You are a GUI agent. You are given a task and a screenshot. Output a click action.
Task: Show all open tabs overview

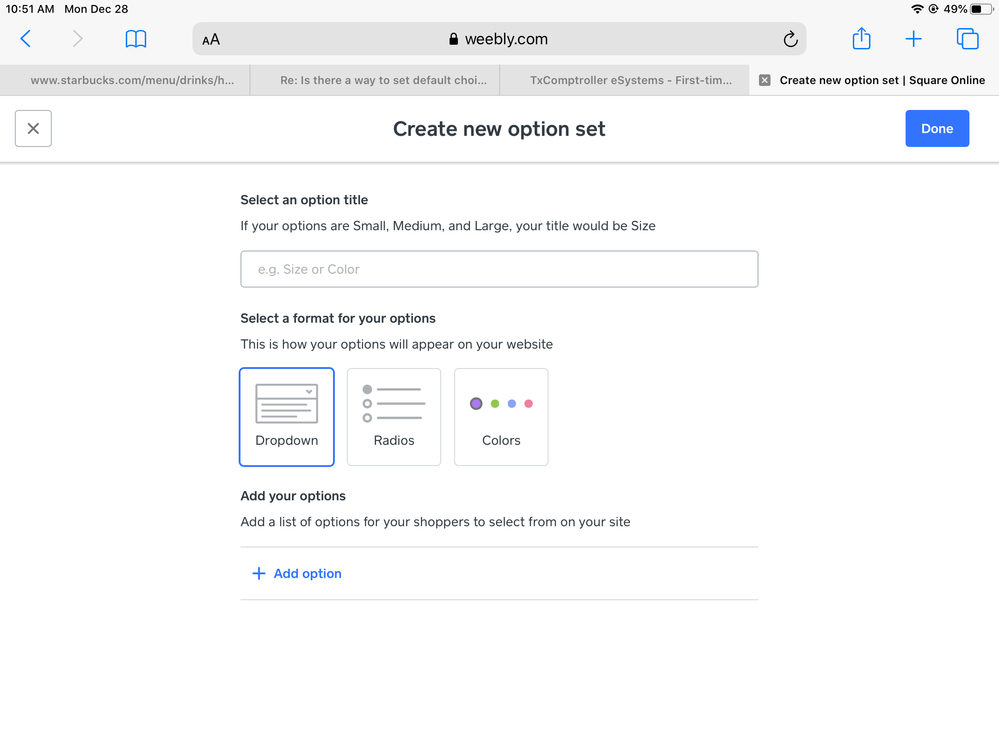point(967,39)
